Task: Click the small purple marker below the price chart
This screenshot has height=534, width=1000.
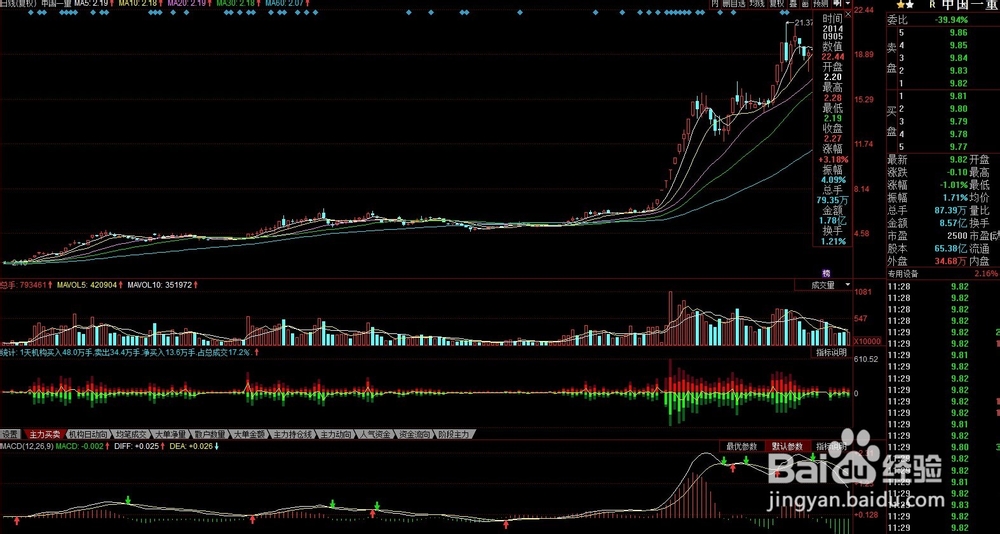Action: click(x=826, y=273)
